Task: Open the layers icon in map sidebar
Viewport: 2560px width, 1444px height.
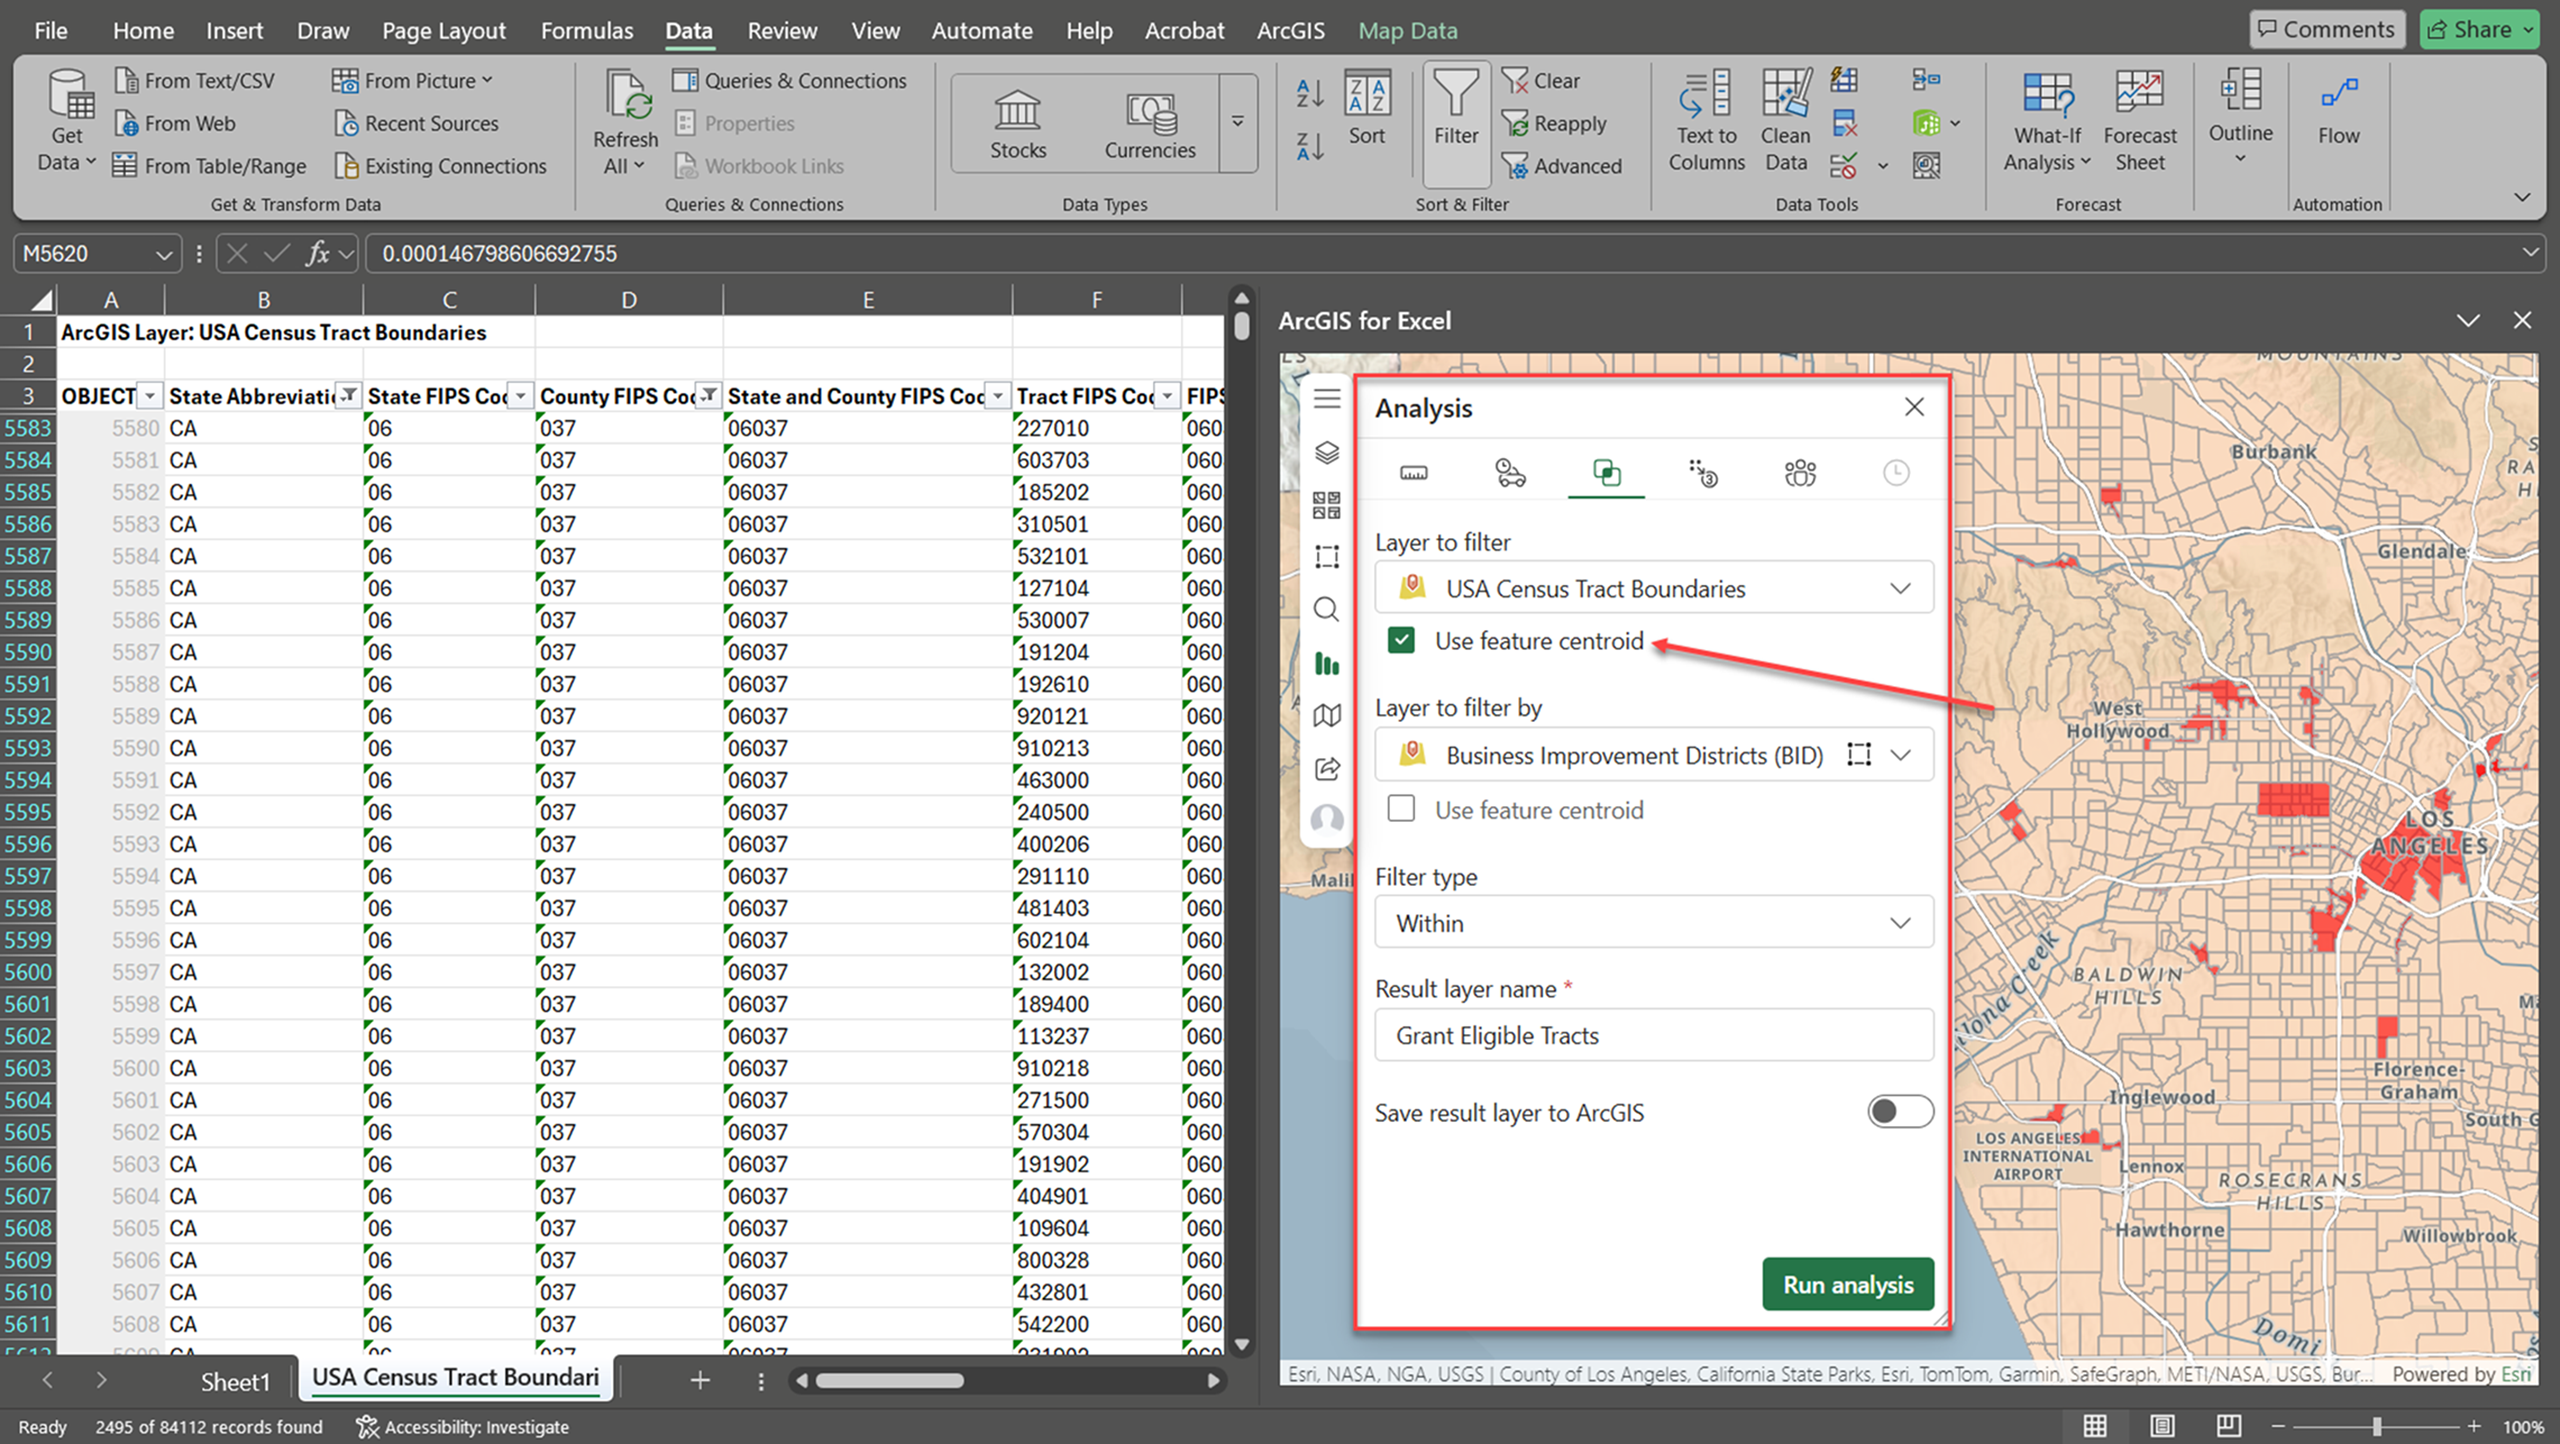Action: click(1326, 453)
